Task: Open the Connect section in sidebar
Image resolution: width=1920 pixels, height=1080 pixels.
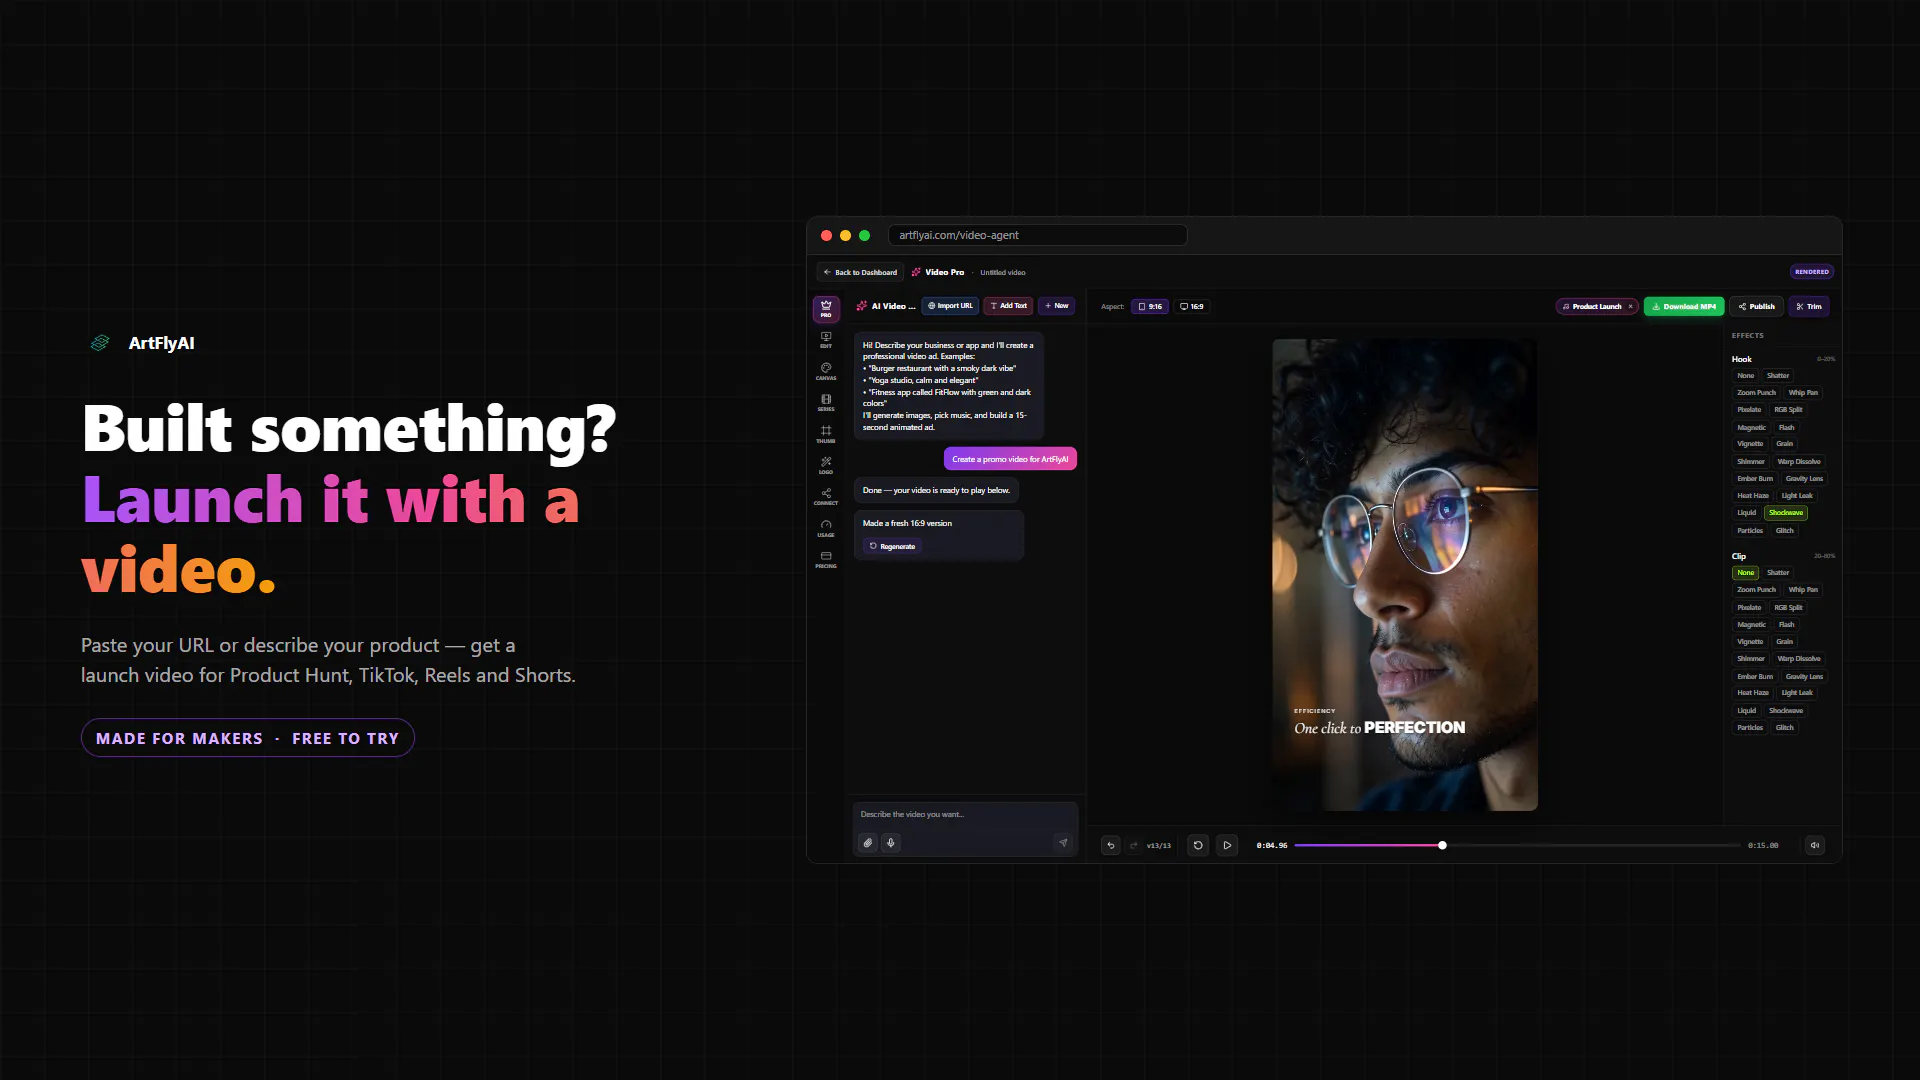Action: (x=826, y=496)
